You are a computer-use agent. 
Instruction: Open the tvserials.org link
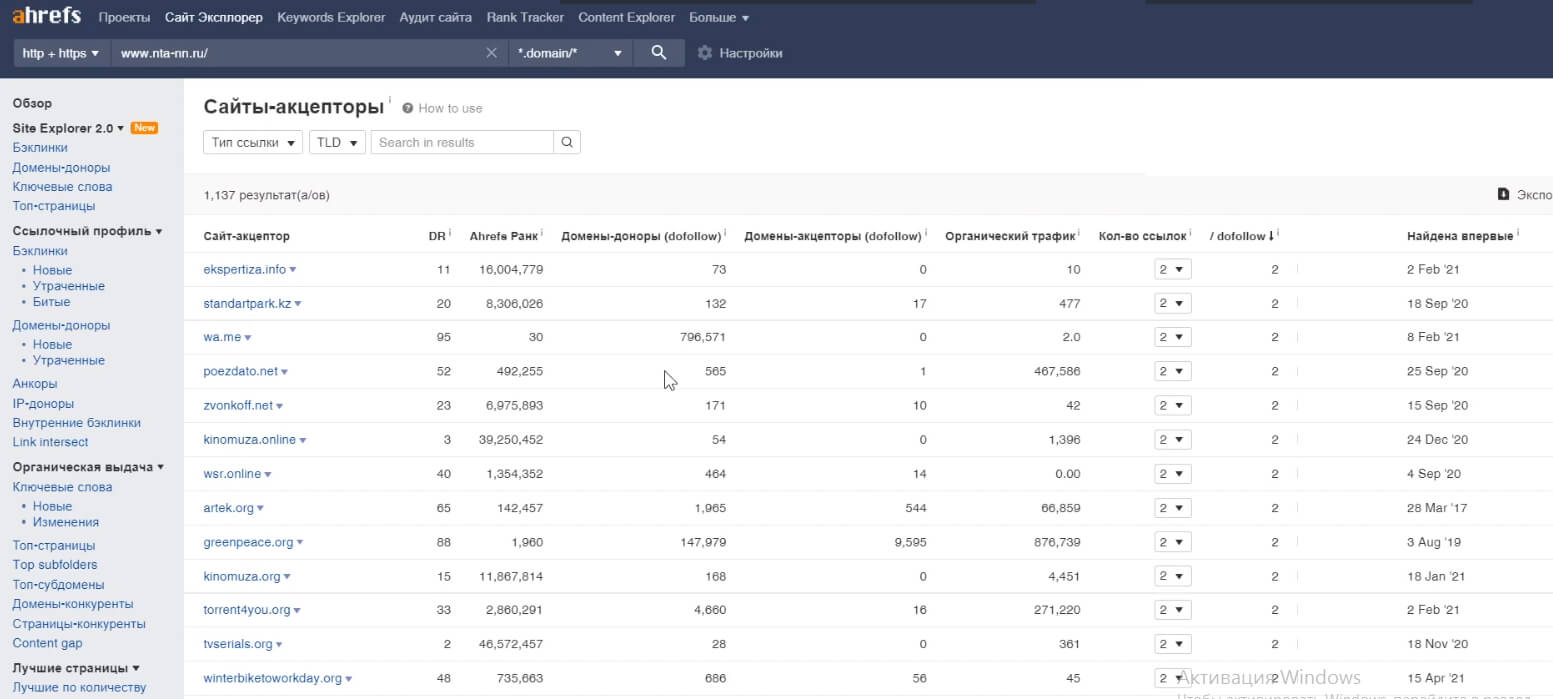coord(238,644)
